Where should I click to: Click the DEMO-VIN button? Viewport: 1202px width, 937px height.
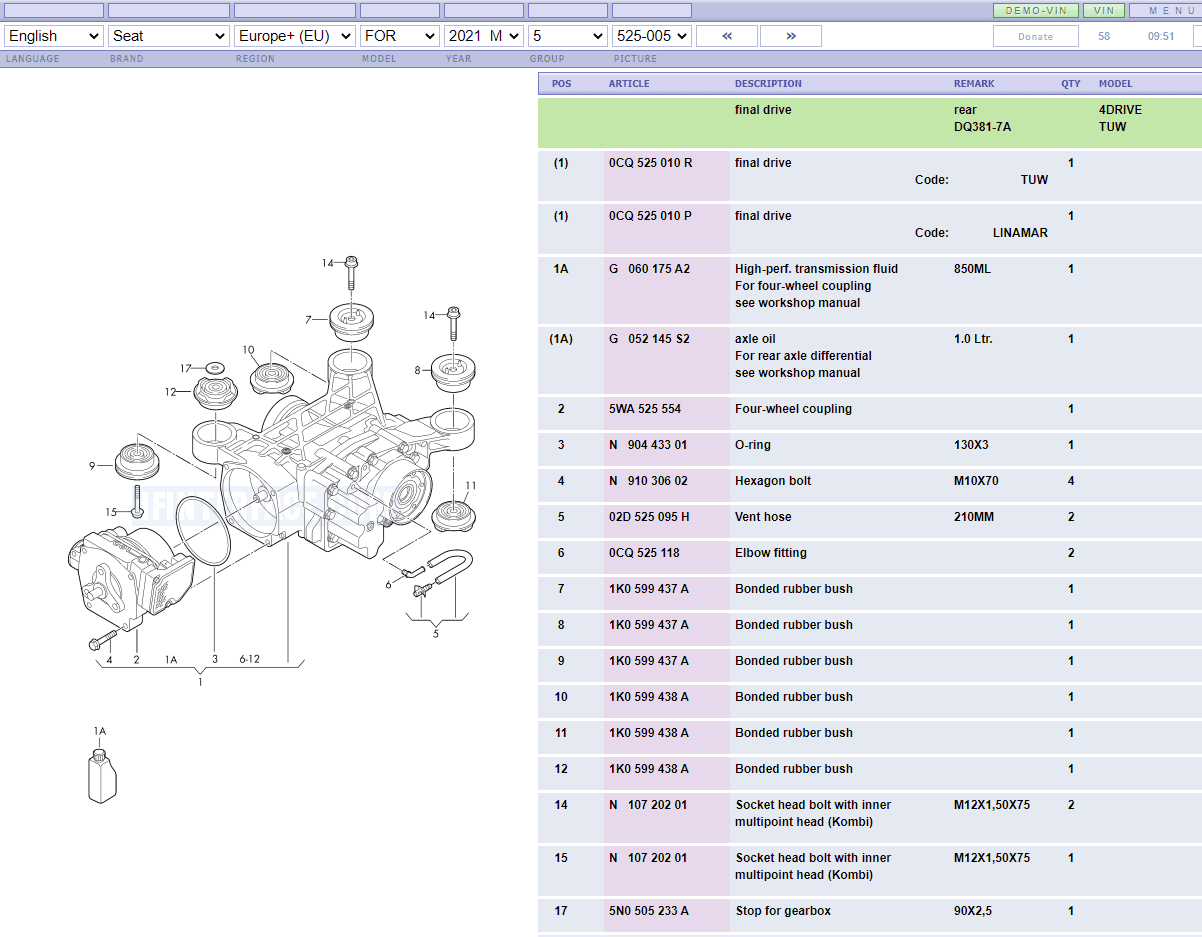tap(1035, 10)
